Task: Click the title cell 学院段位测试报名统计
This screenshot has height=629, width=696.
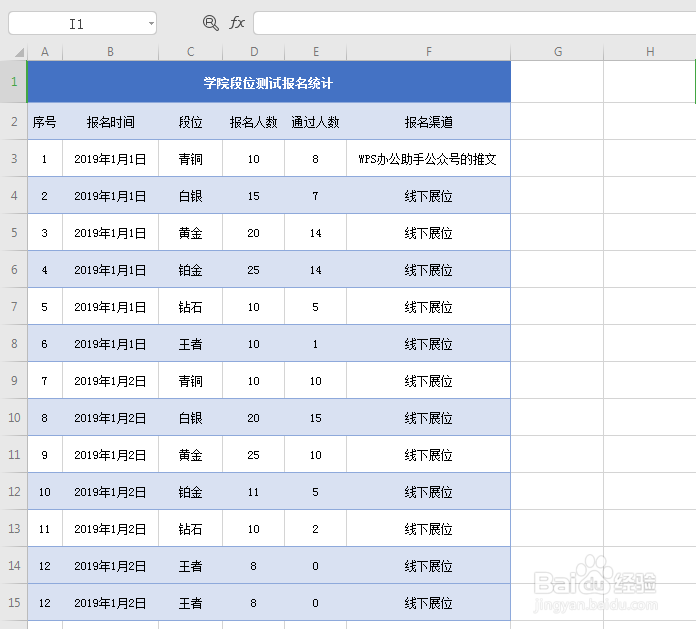Action: click(269, 82)
